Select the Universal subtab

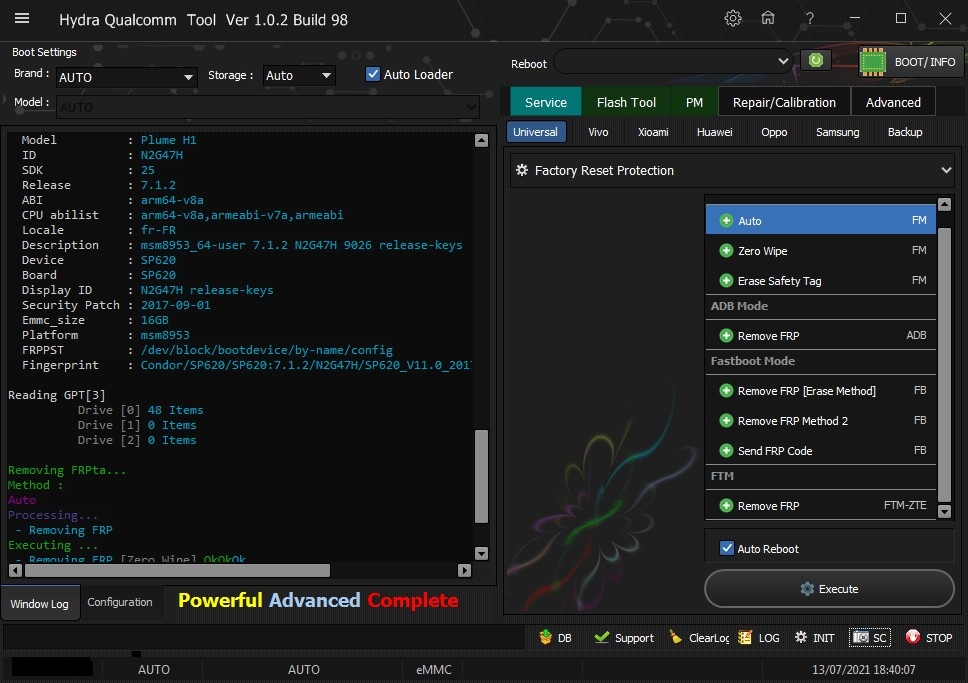click(x=535, y=132)
